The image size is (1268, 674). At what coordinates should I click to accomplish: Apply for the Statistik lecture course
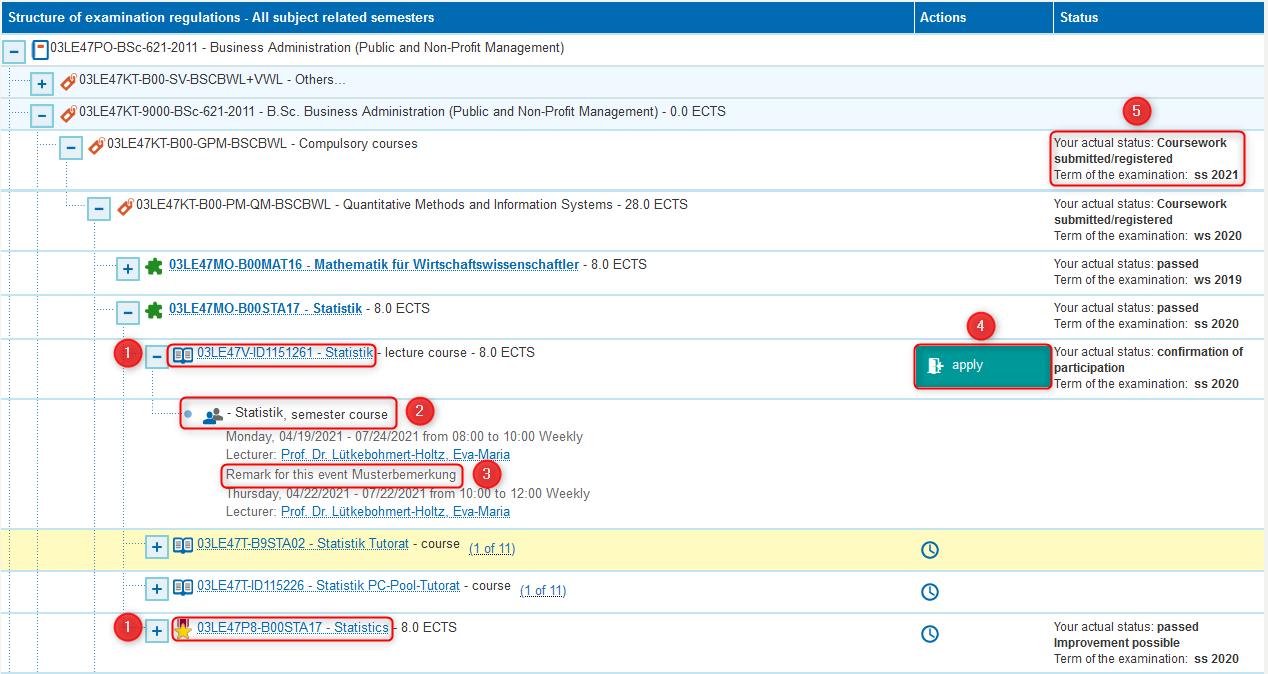[983, 366]
